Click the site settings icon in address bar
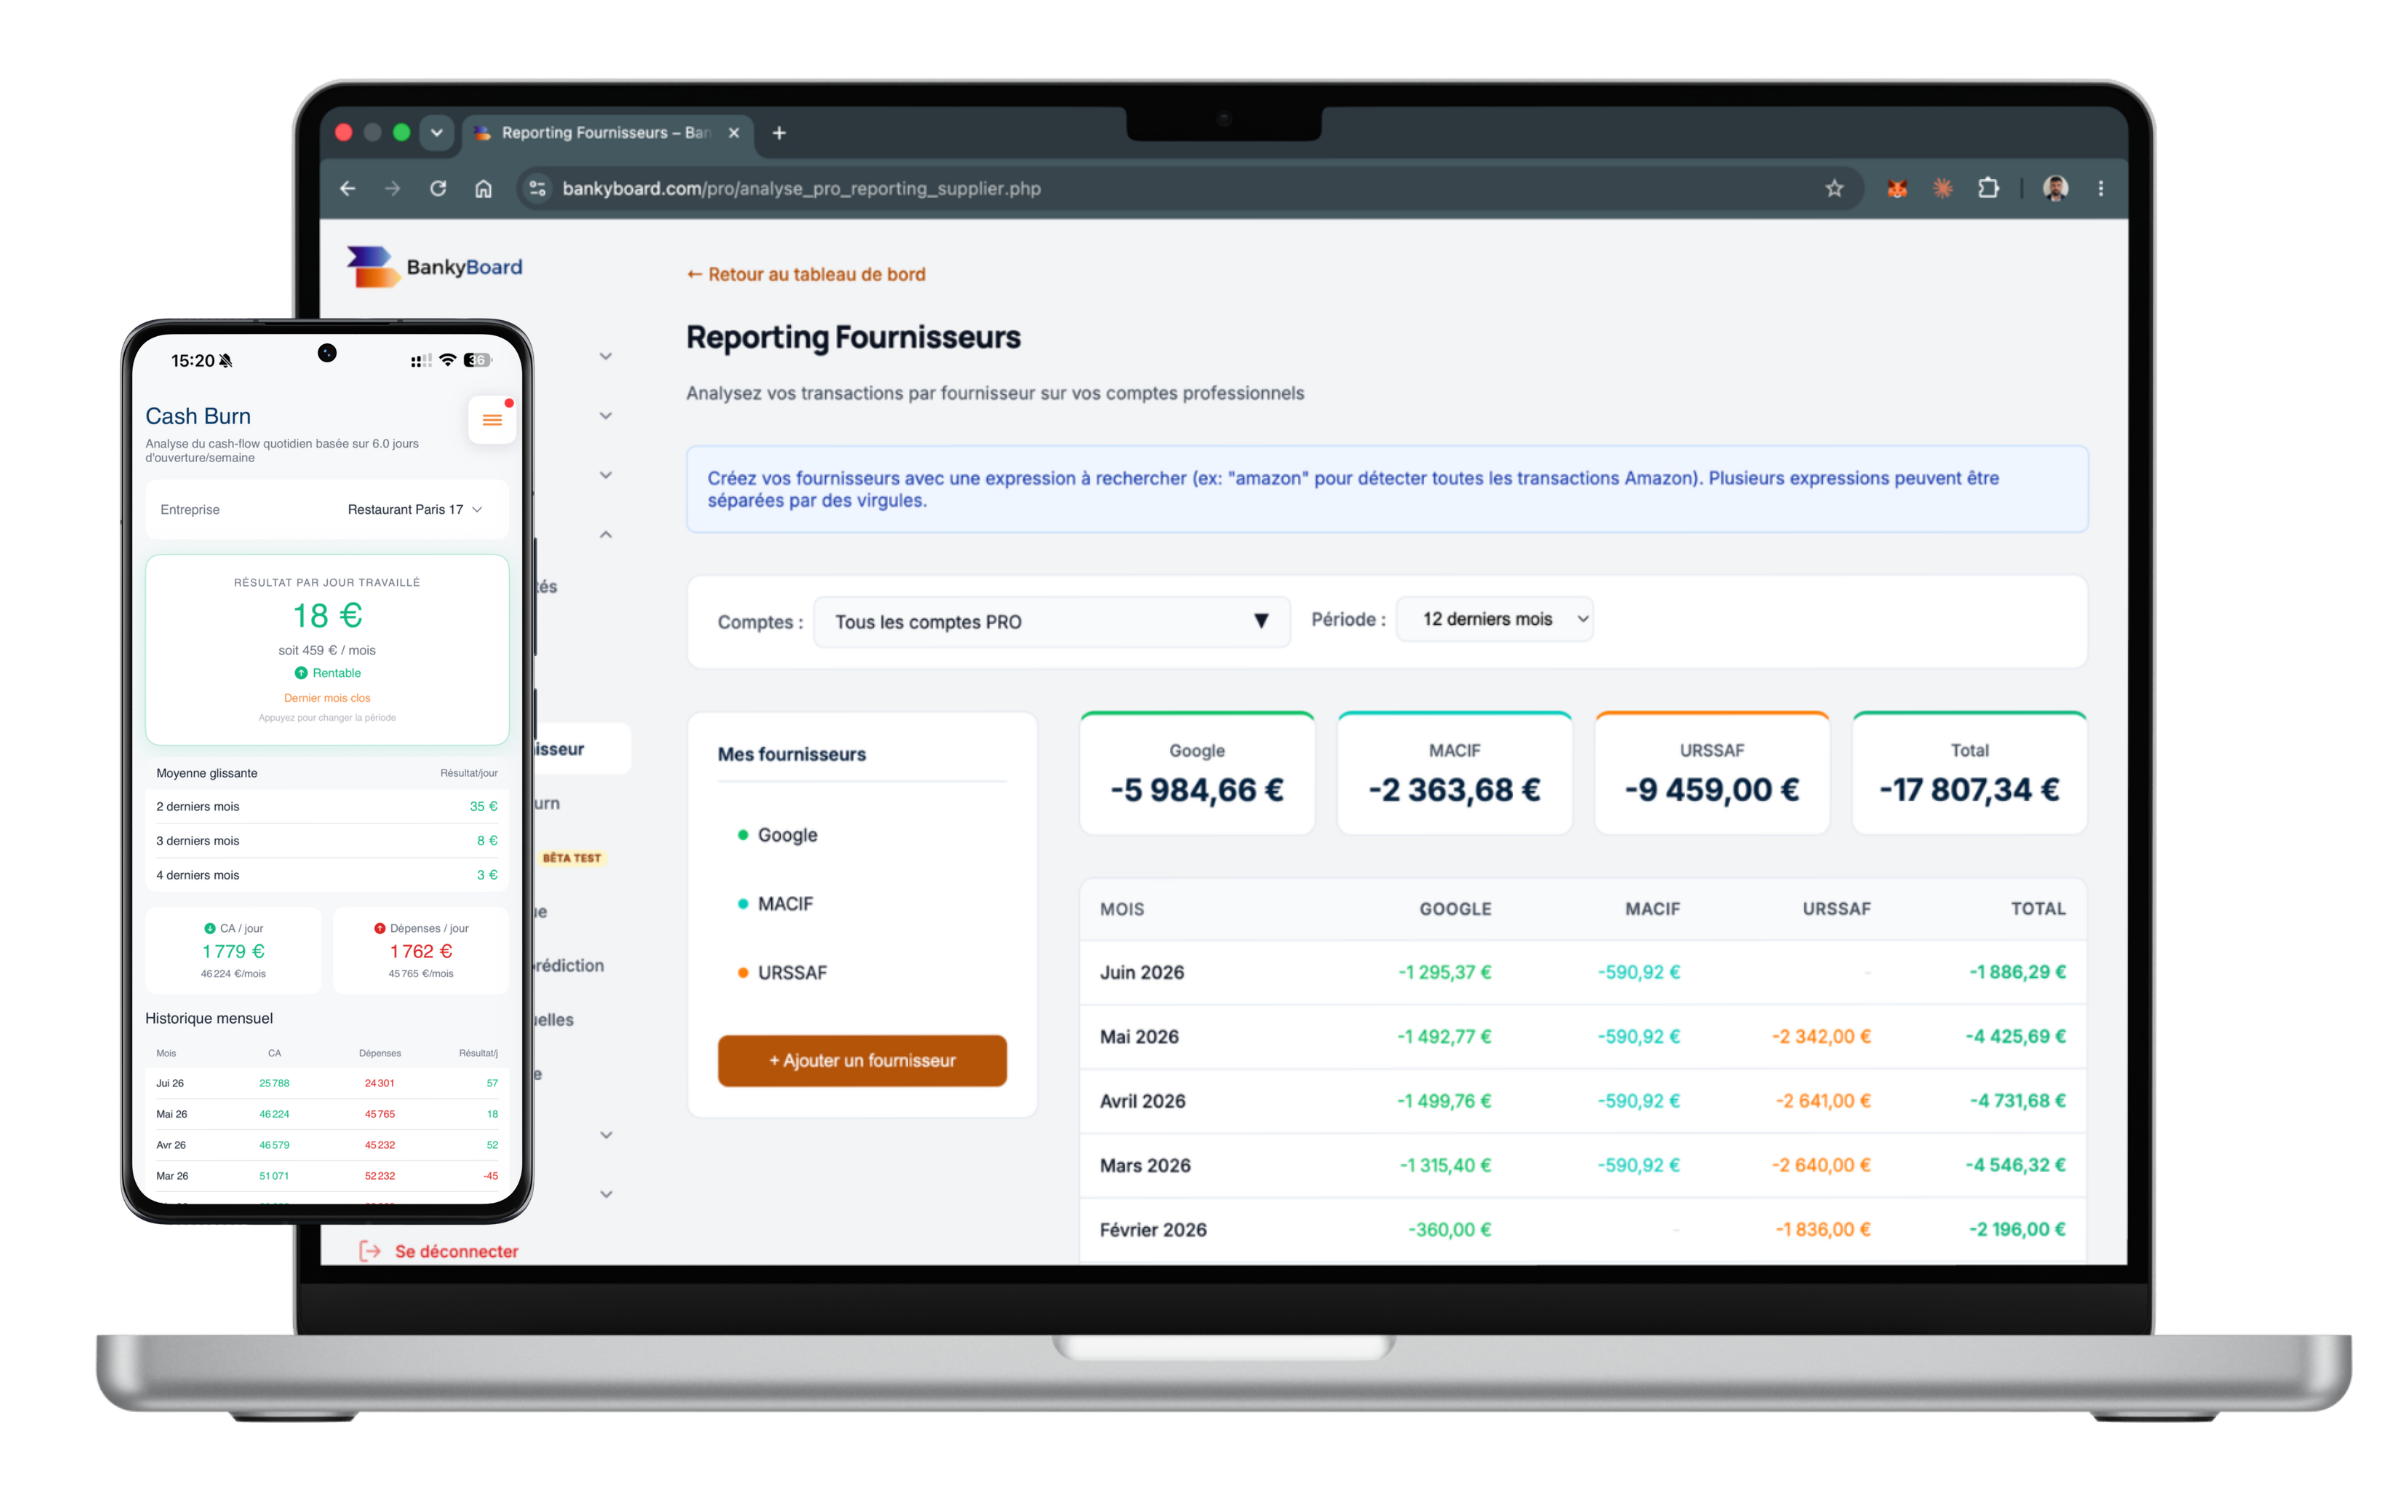 pos(537,188)
